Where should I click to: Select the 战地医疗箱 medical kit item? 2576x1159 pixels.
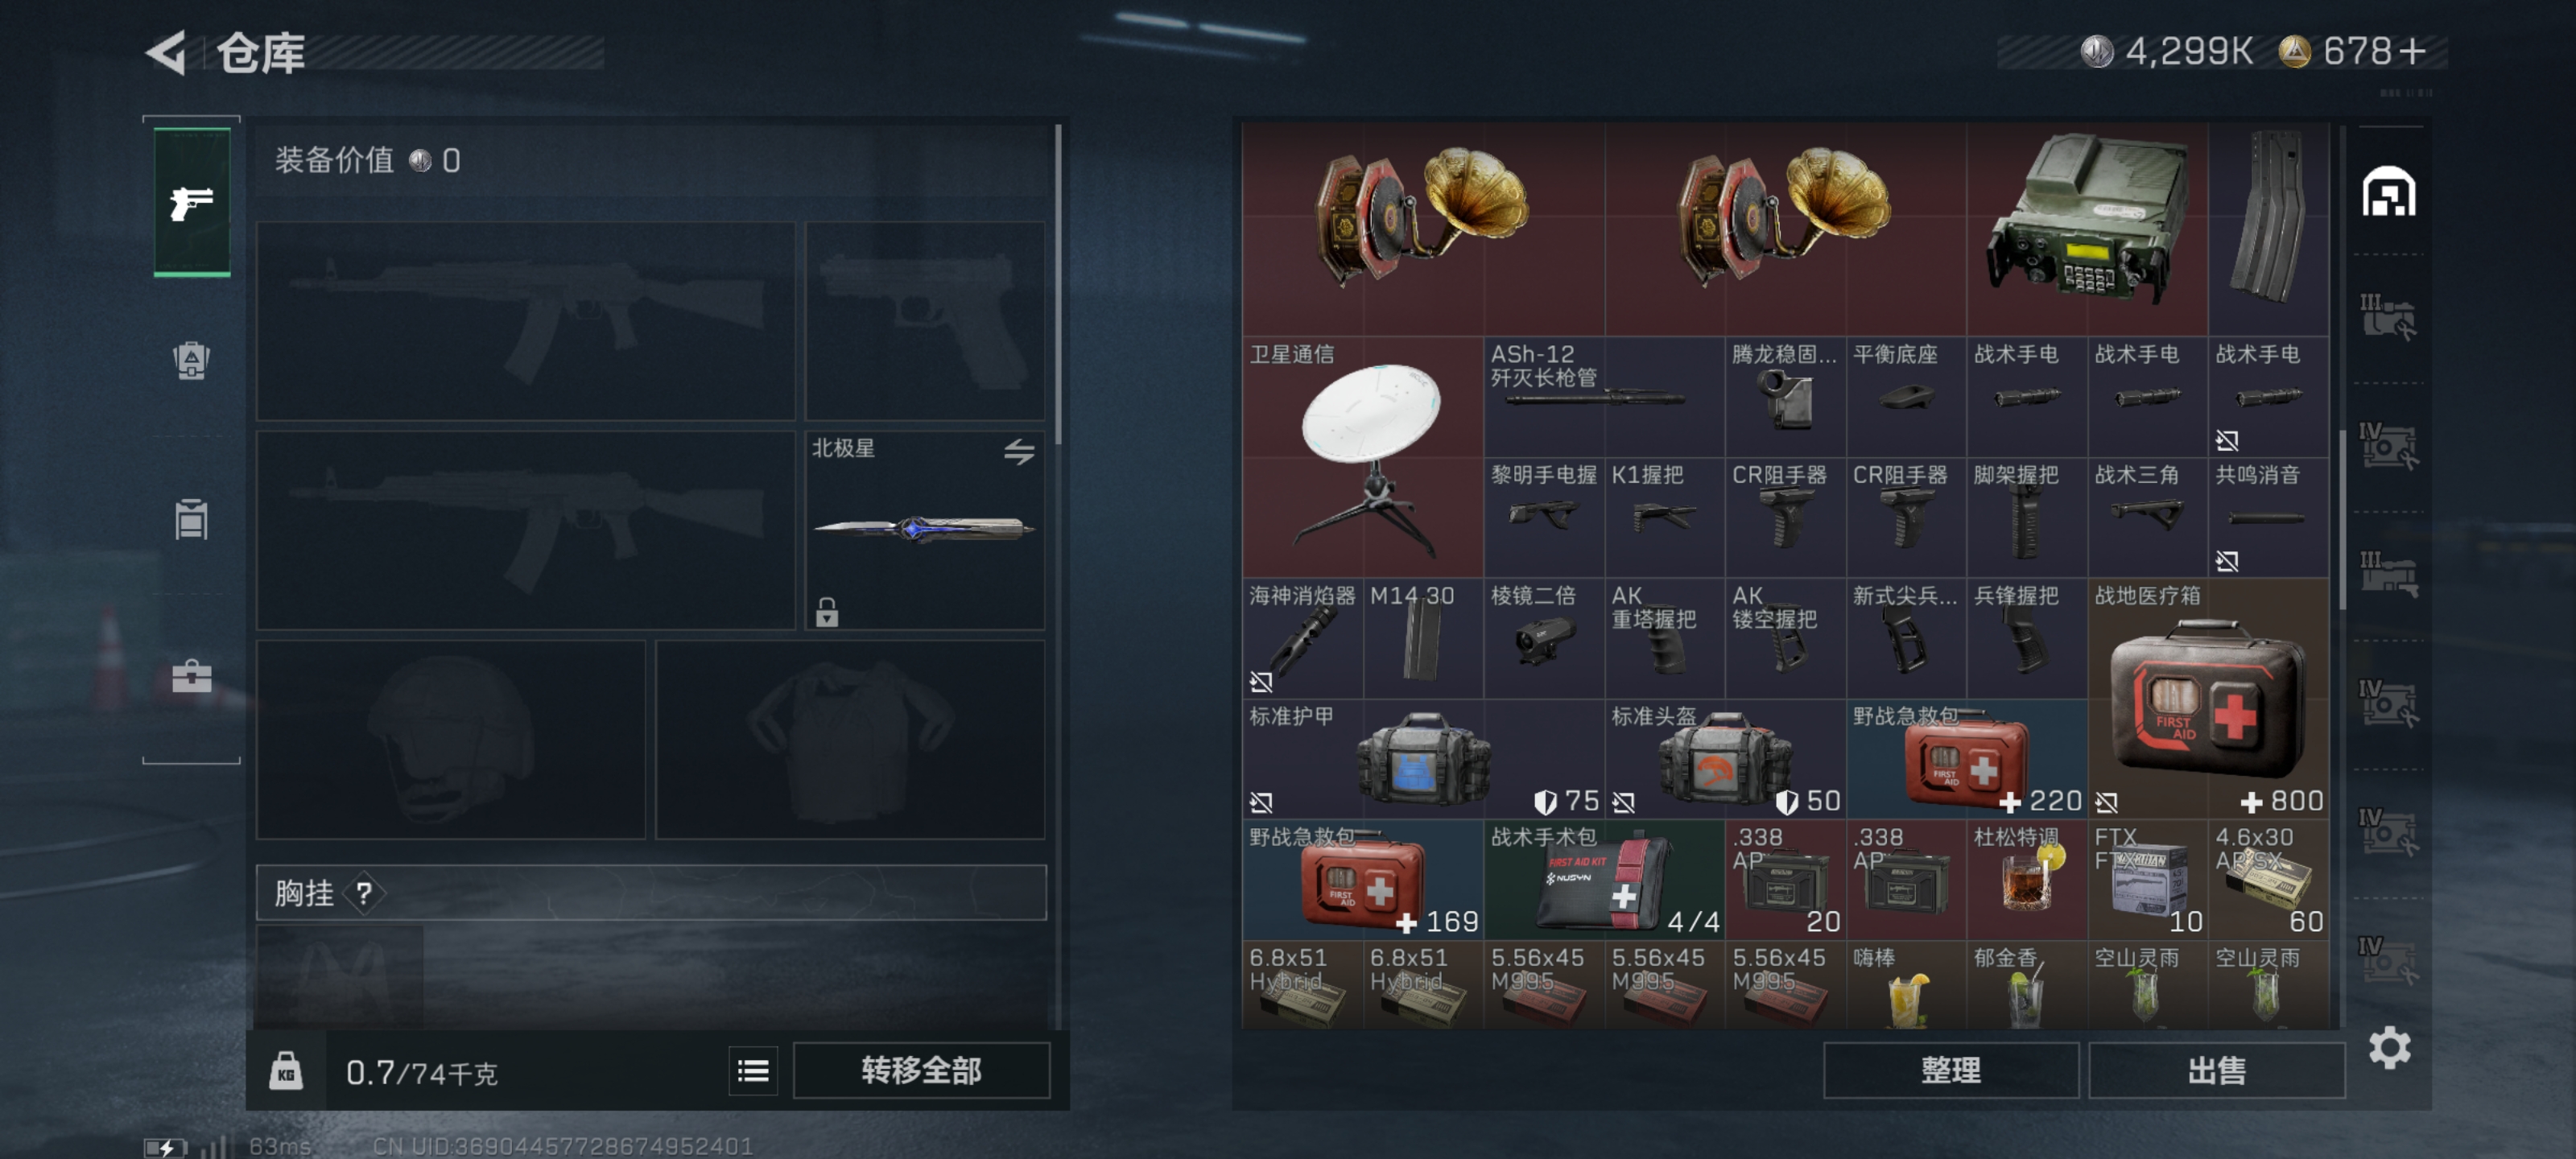click(2208, 698)
